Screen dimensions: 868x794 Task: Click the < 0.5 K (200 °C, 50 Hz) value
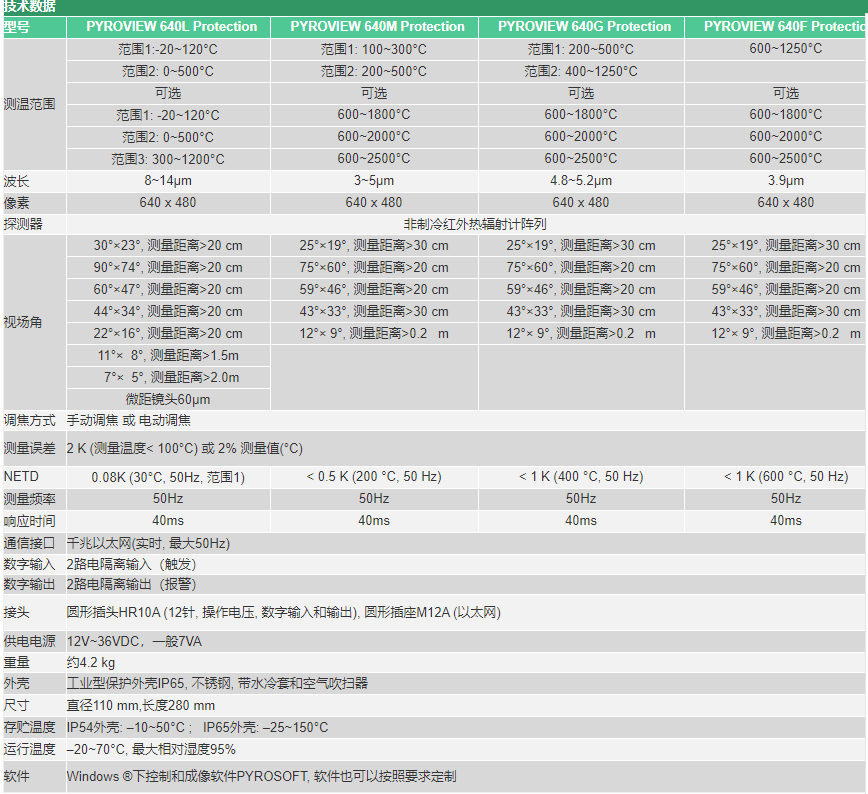pos(374,477)
